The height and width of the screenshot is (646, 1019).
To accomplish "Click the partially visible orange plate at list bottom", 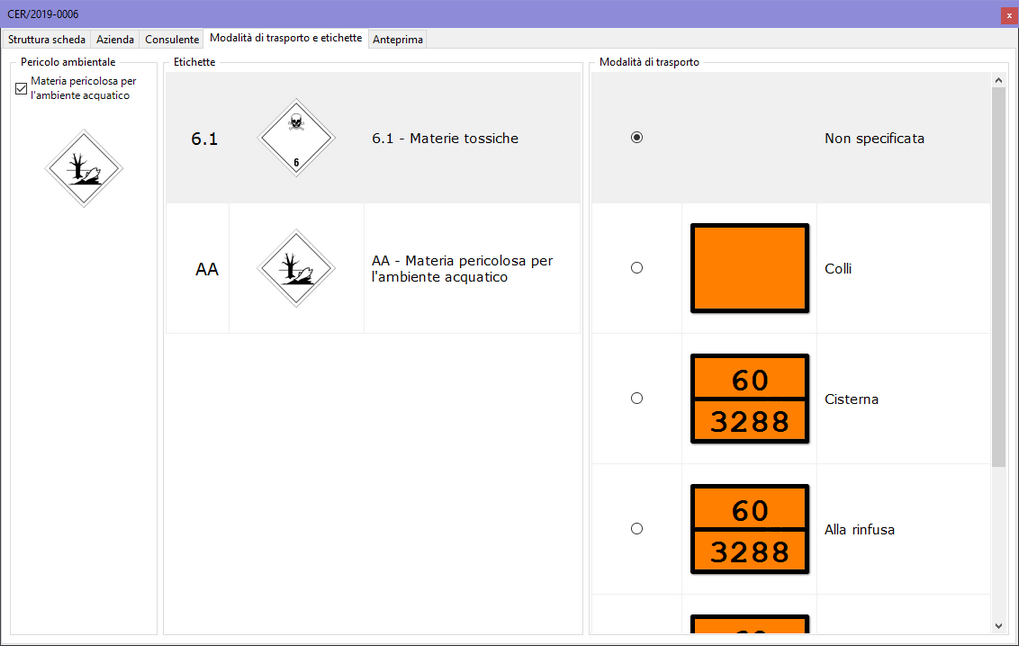I will 749,624.
